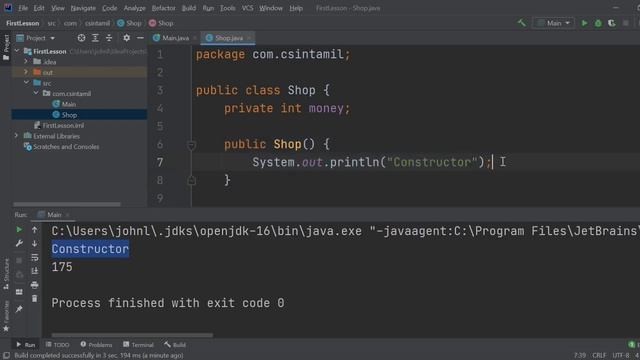Screen dimensions: 640x360
Task: Open the View menu
Action: click(x=58, y=8)
